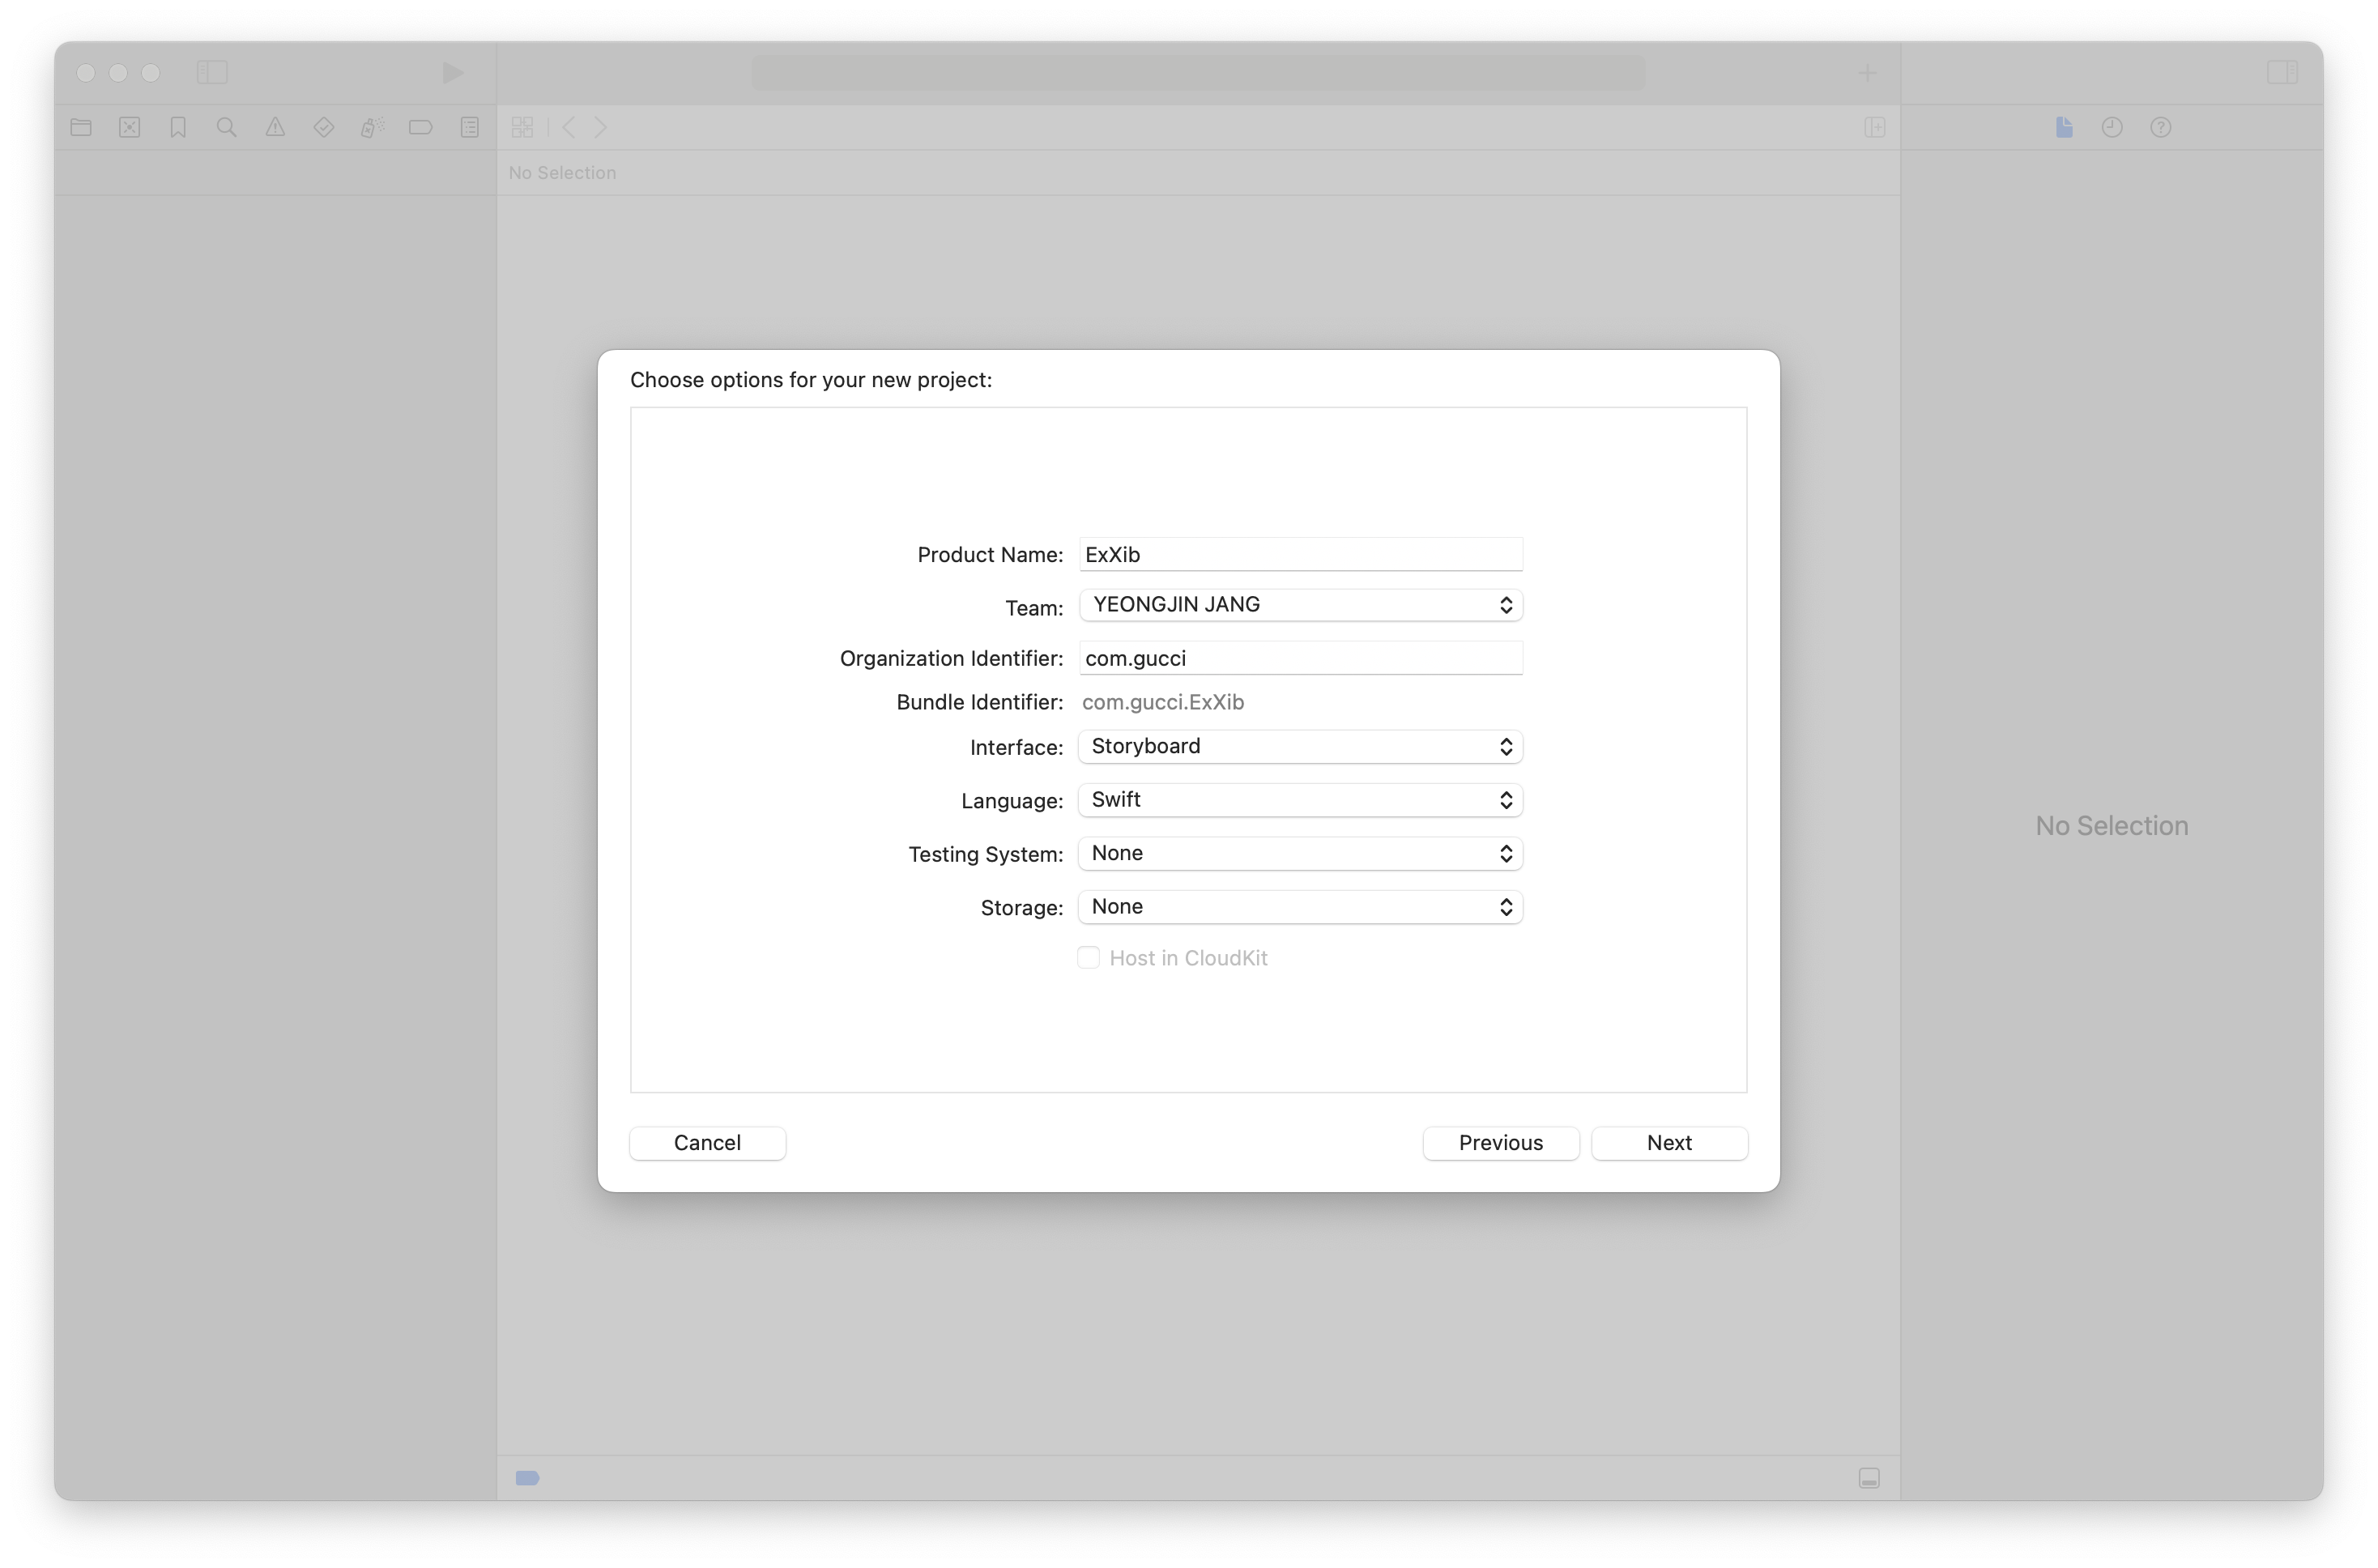Open the Test navigator diamond icon
This screenshot has height=1568, width=2378.
323,127
